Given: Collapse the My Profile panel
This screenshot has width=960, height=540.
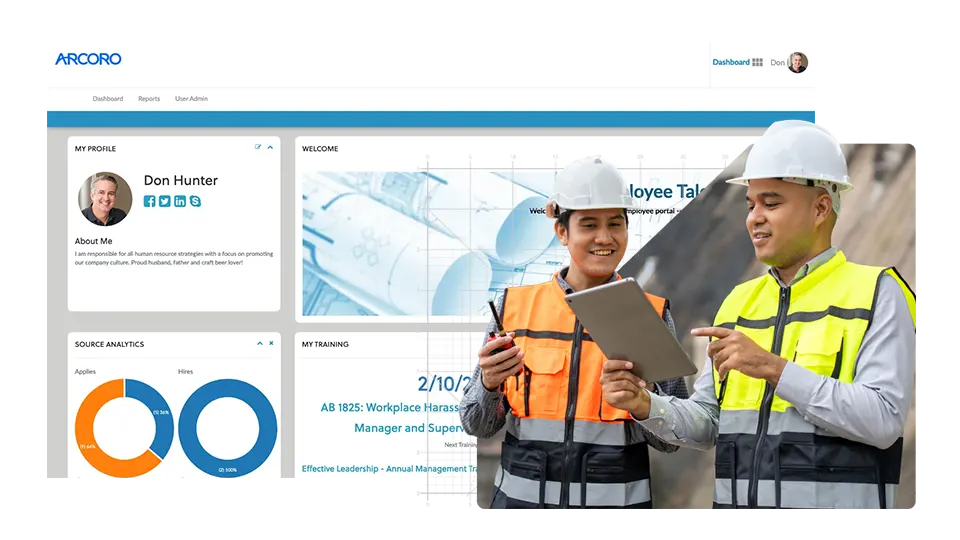Looking at the screenshot, I should tap(270, 147).
